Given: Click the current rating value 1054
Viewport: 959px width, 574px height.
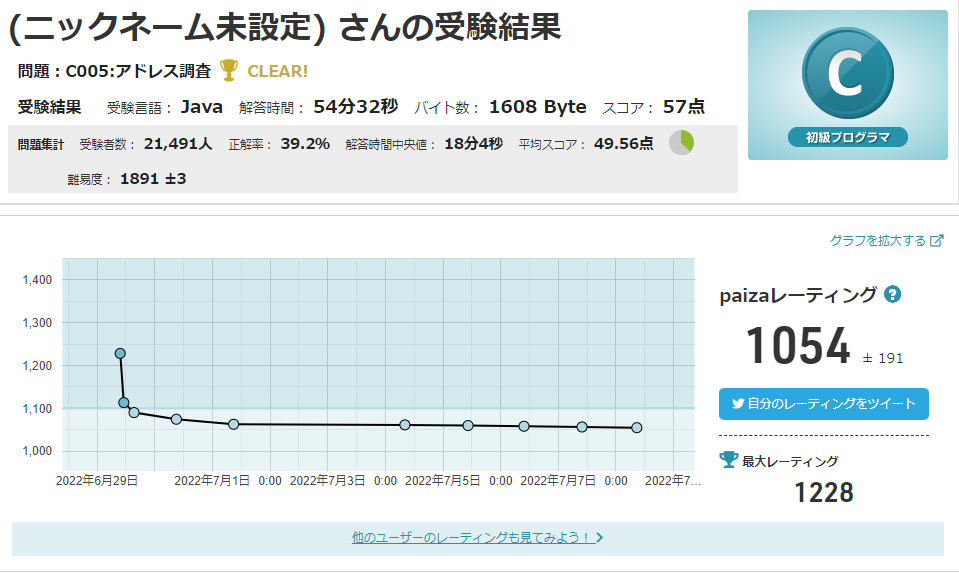Looking at the screenshot, I should [x=797, y=346].
